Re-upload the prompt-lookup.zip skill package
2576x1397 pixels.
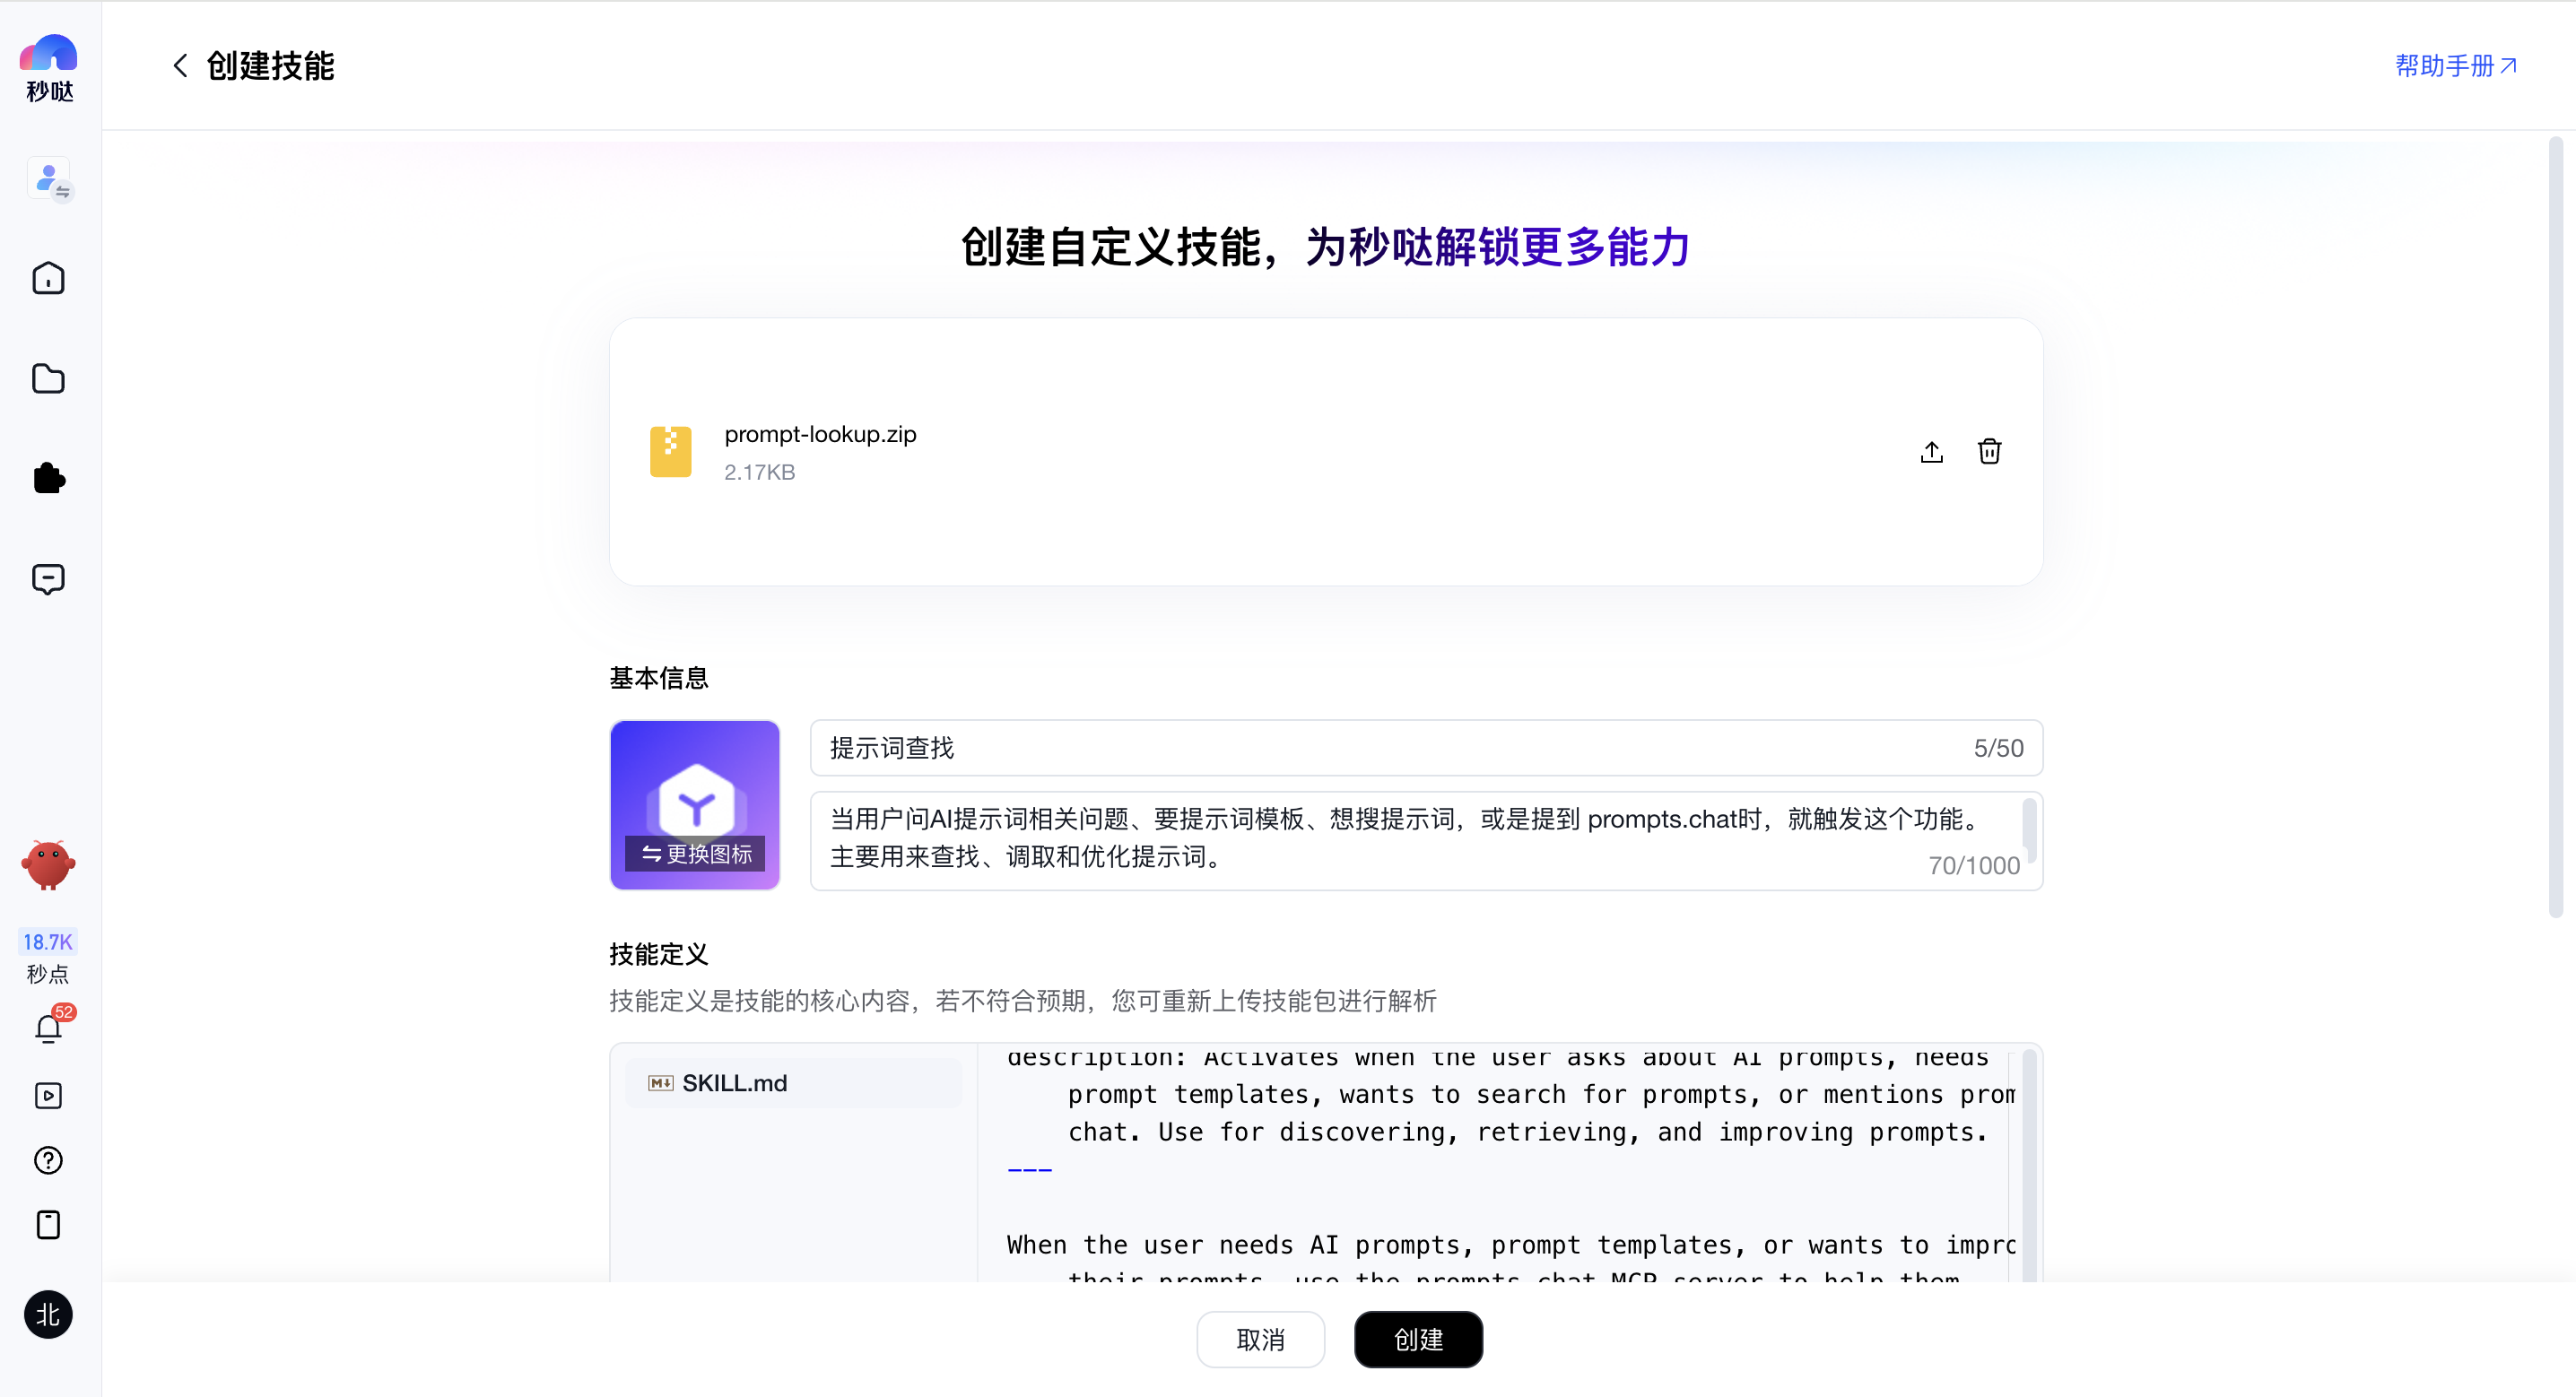1931,452
